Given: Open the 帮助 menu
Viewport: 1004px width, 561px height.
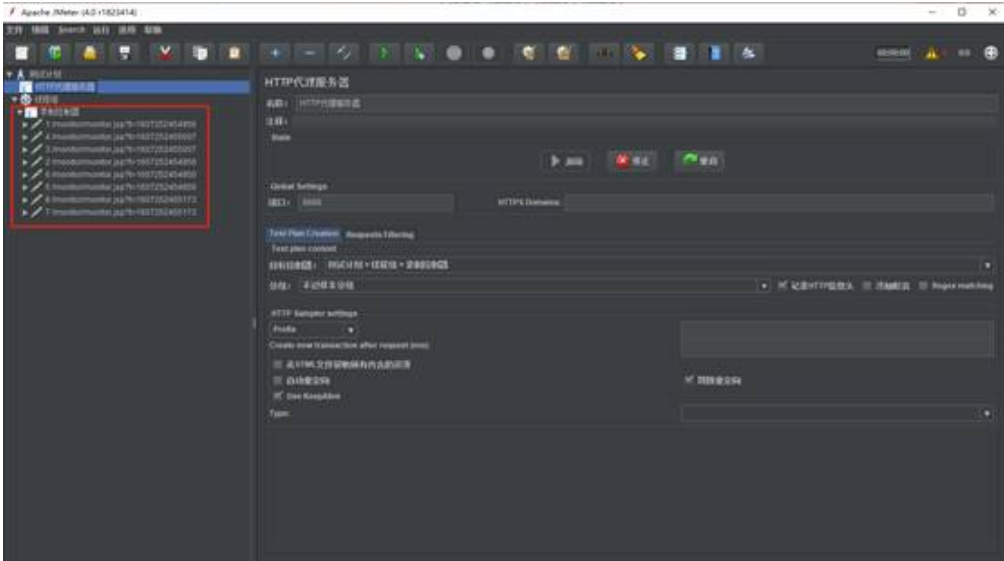Looking at the screenshot, I should click(153, 30).
